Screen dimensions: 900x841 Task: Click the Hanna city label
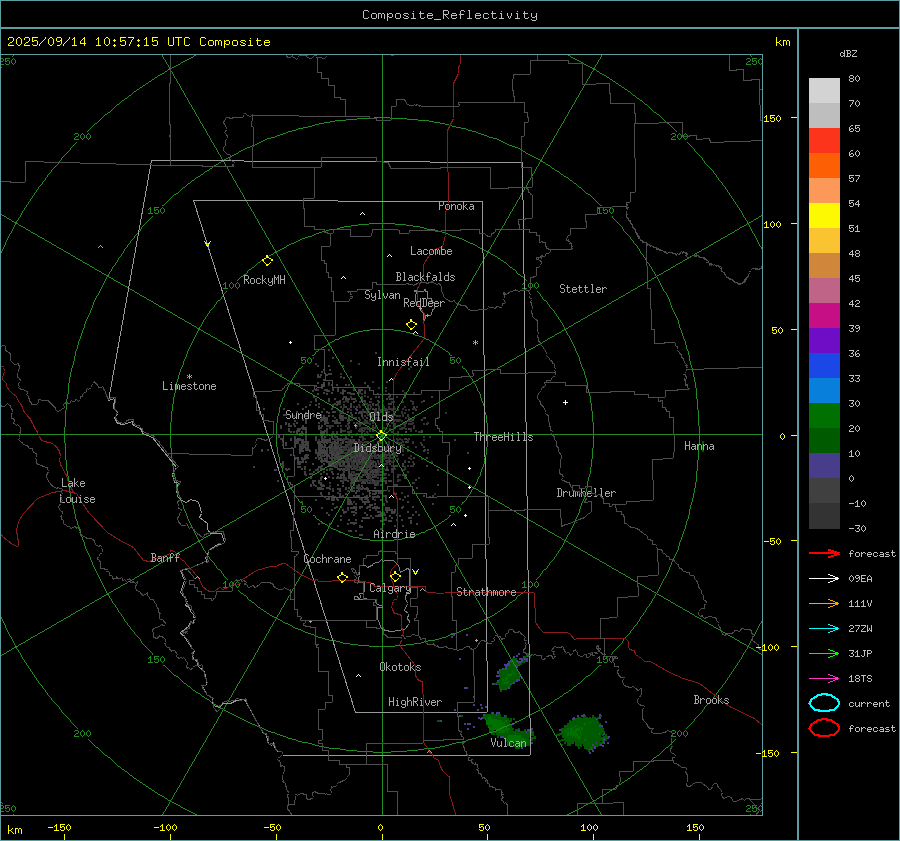point(699,446)
